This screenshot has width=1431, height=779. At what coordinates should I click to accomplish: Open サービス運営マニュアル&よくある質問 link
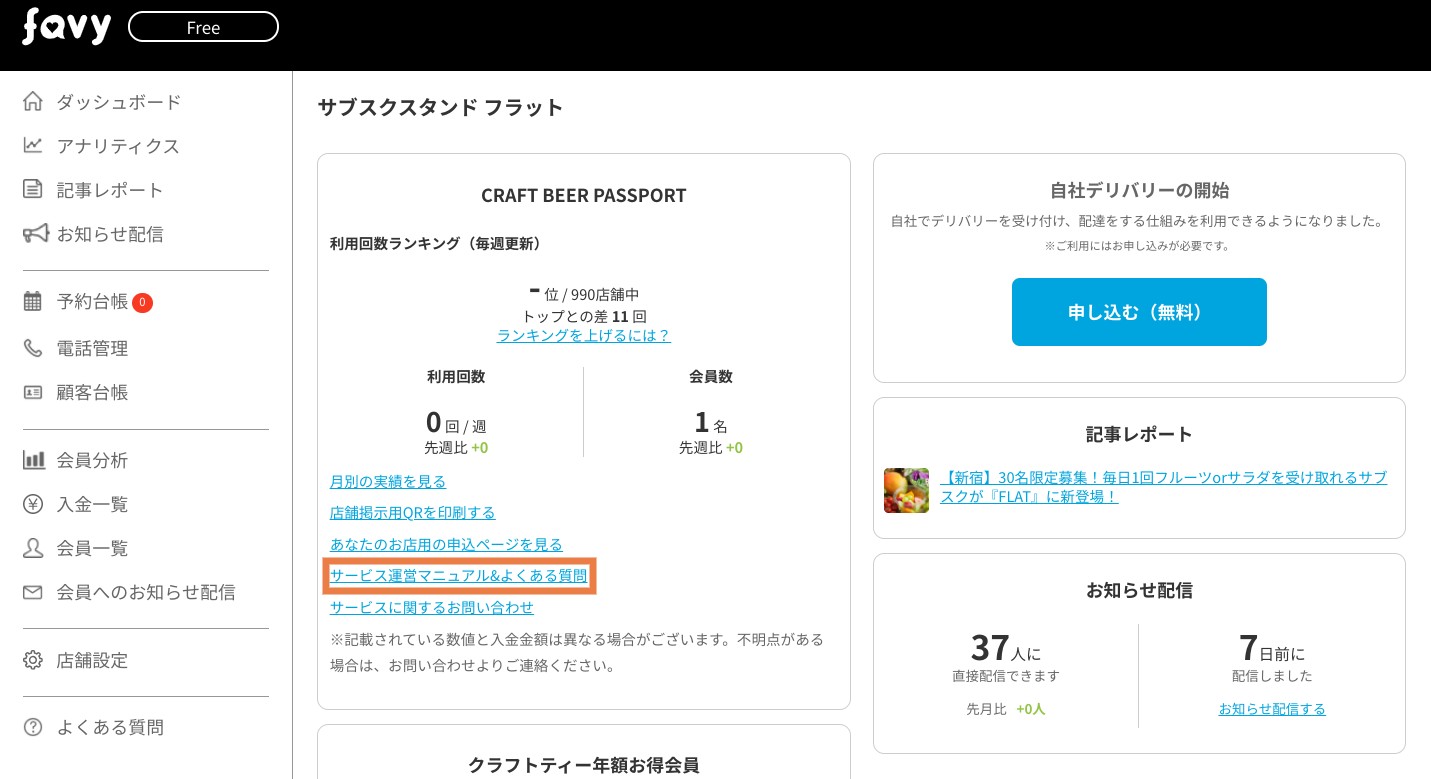click(459, 575)
